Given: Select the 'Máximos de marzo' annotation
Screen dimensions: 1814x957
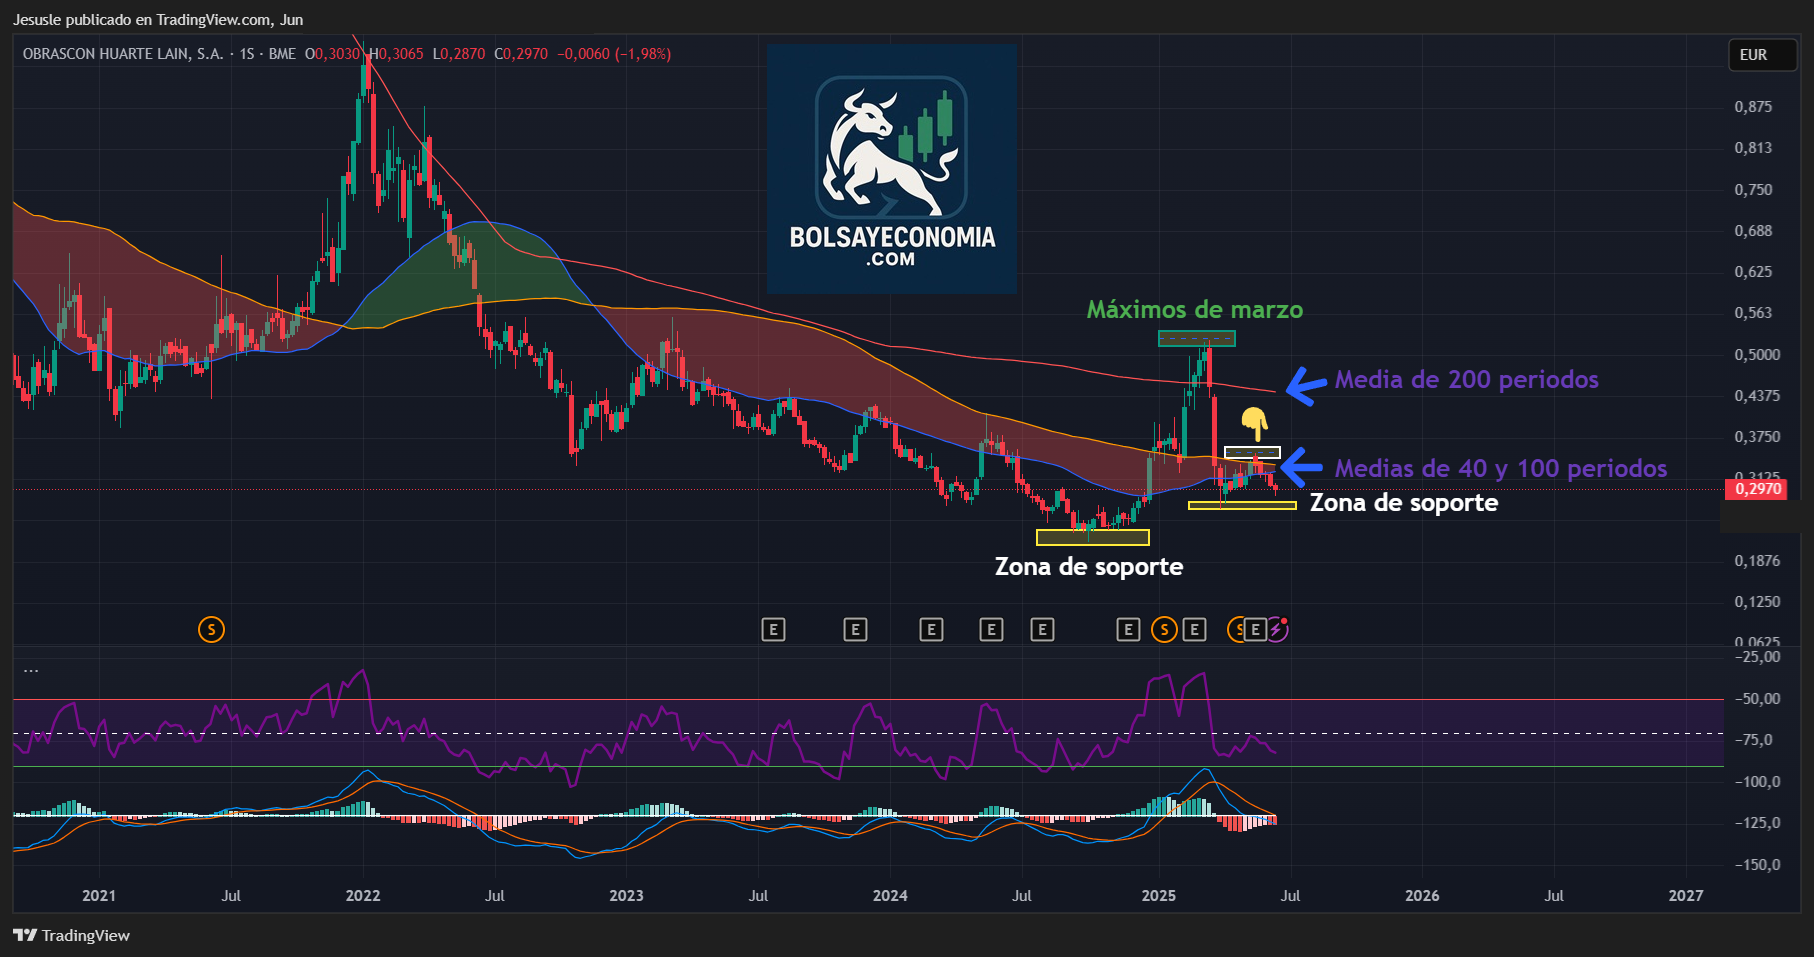Looking at the screenshot, I should click(1195, 309).
